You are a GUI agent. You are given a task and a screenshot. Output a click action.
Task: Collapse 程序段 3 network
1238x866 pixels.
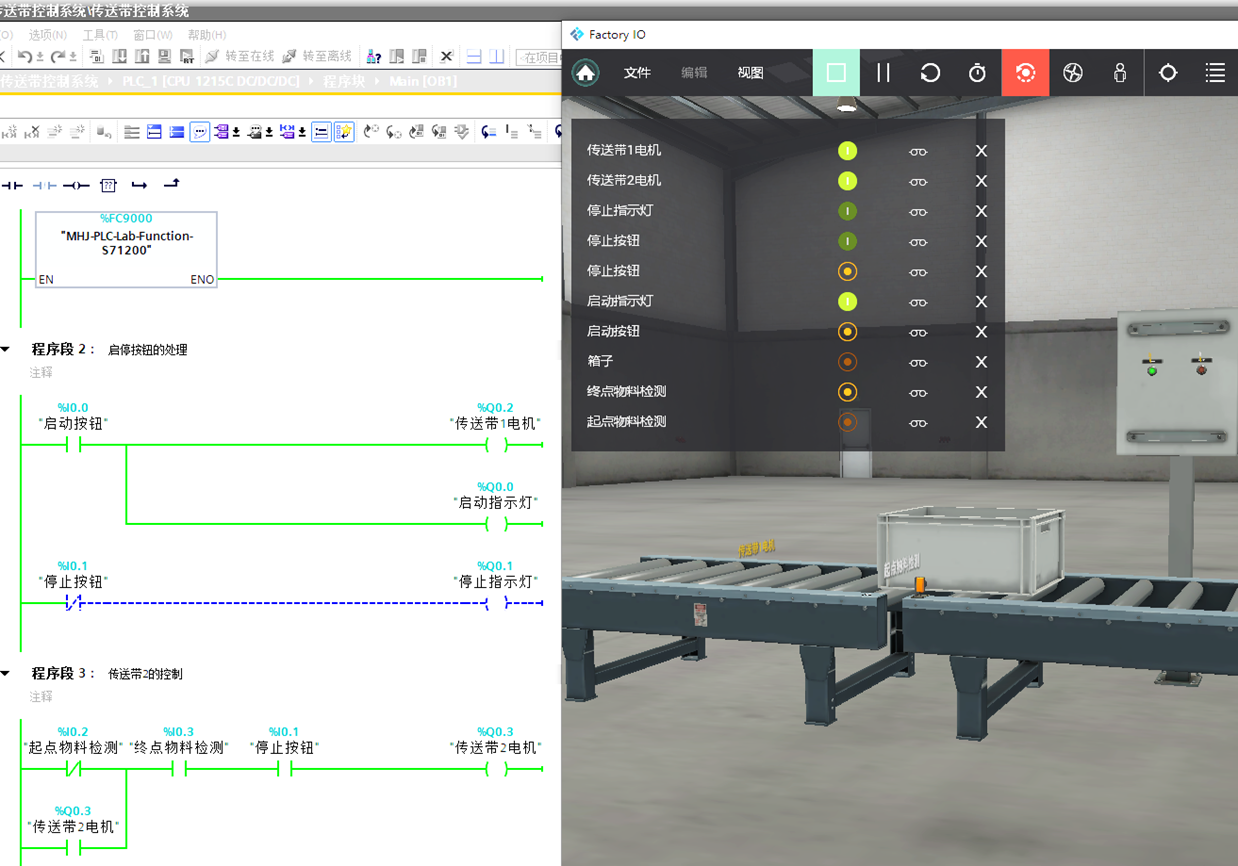click(6, 674)
